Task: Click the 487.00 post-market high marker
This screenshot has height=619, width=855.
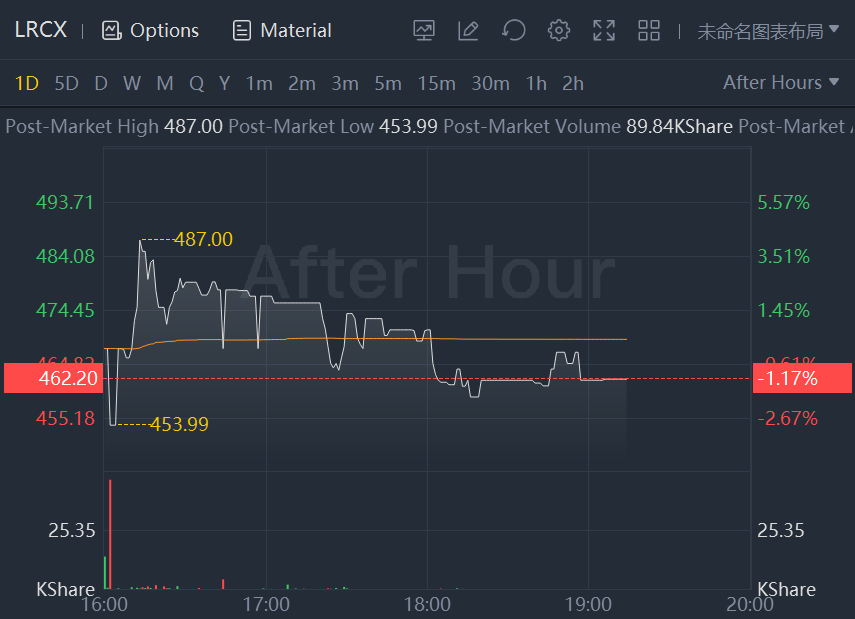Action: click(x=203, y=239)
